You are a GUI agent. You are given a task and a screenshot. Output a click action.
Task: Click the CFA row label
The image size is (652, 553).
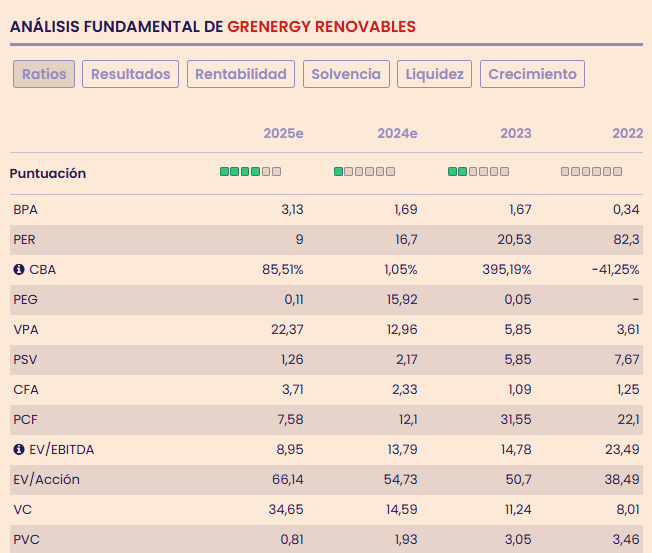[26, 390]
